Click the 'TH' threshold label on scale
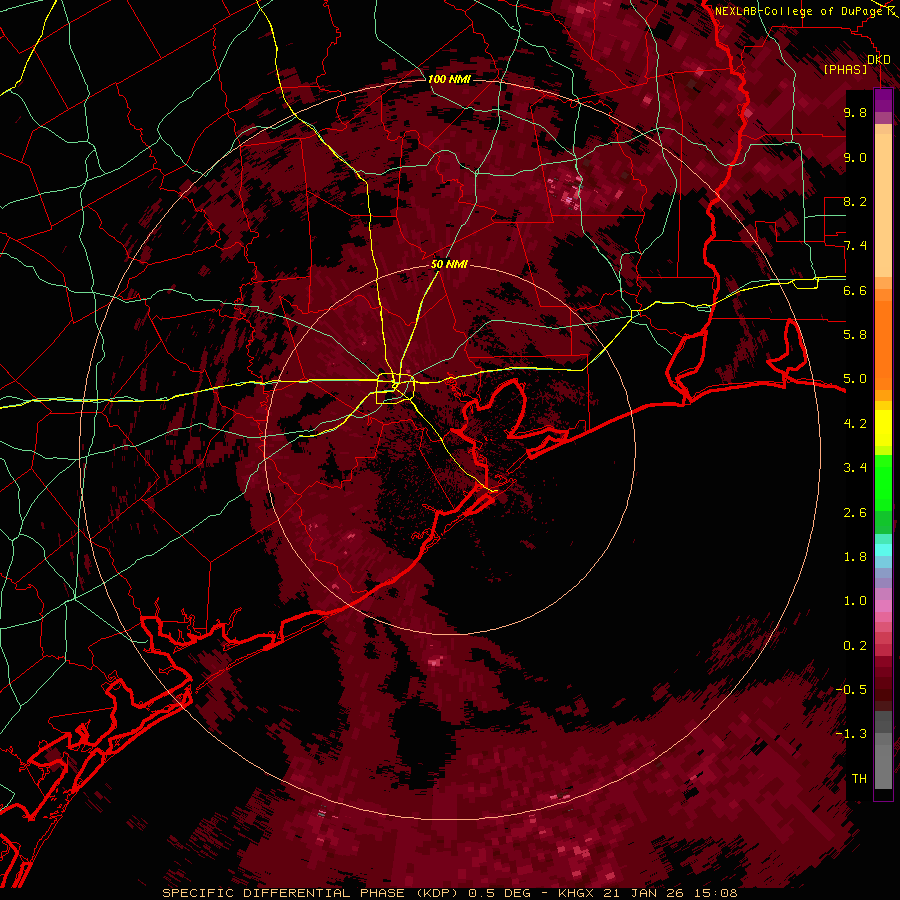 [859, 779]
